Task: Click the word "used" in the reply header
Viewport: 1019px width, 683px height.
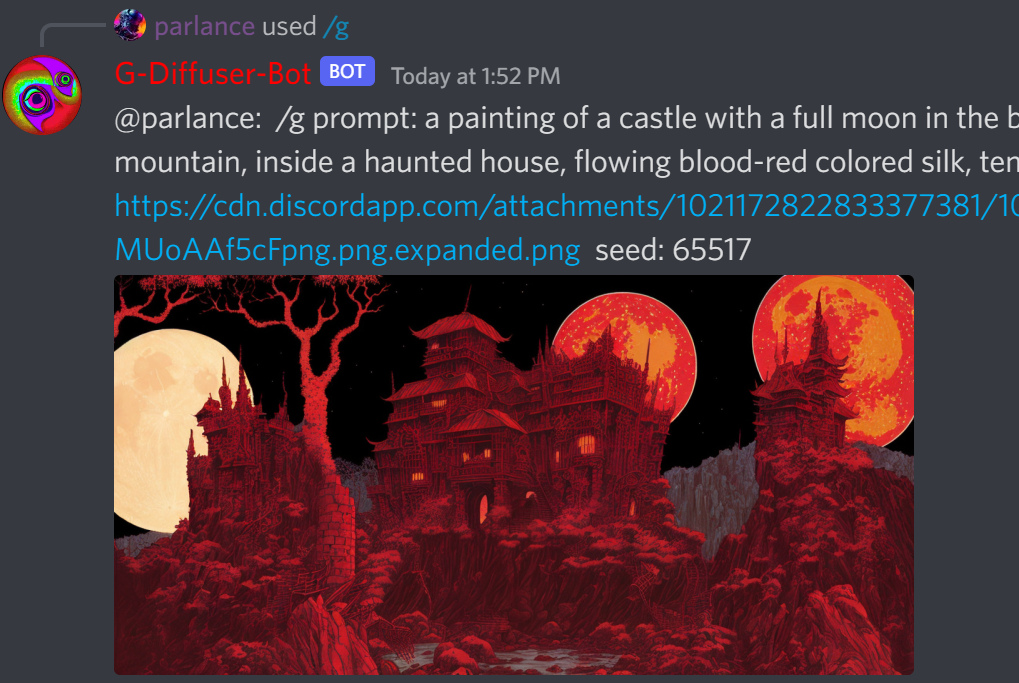Action: point(289,27)
